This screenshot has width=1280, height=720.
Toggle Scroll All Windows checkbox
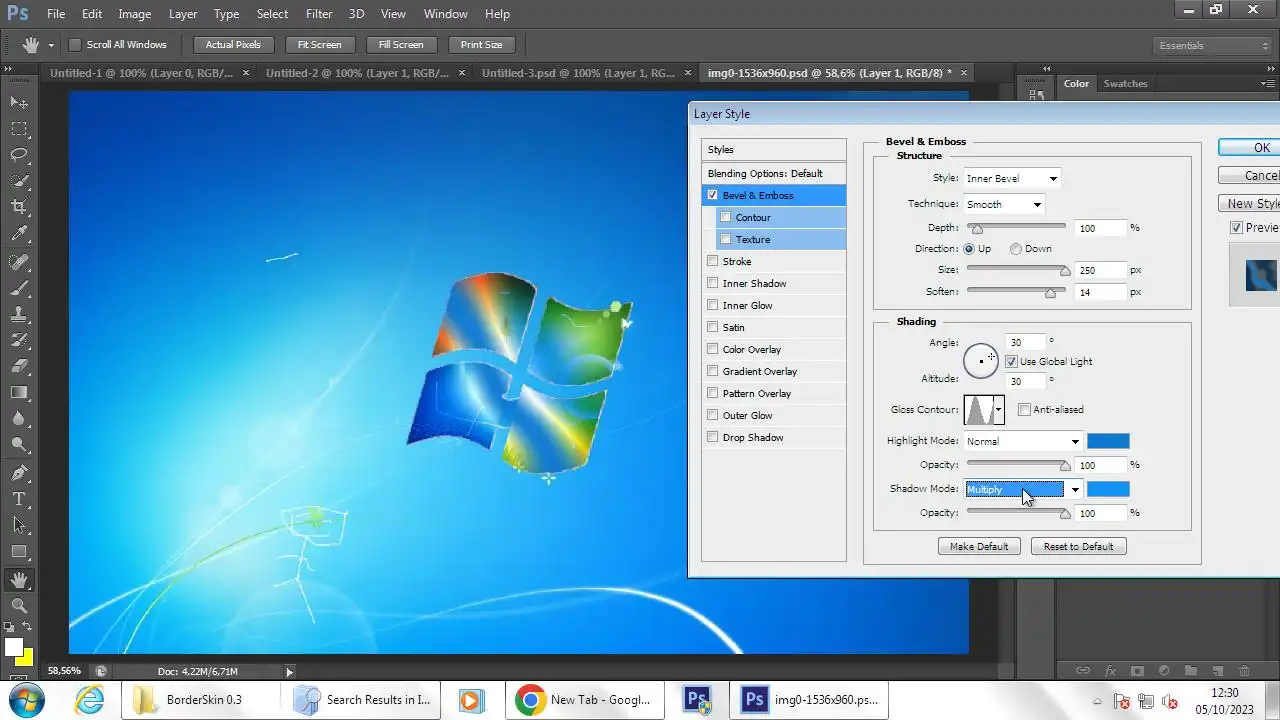point(74,44)
